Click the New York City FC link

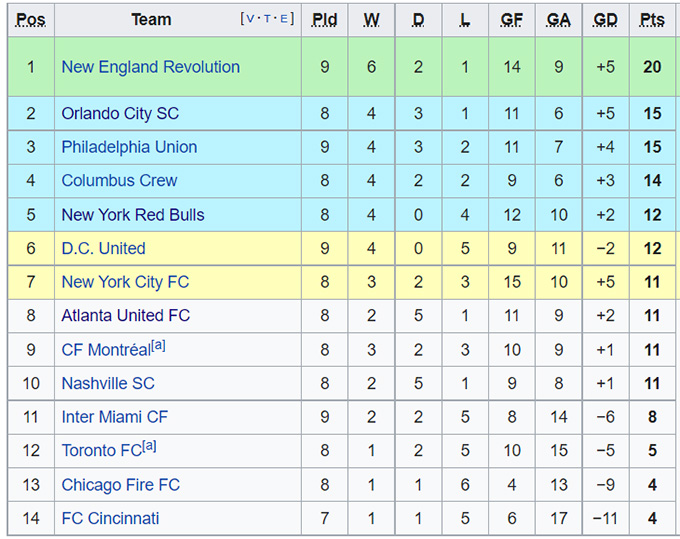pyautogui.click(x=125, y=282)
